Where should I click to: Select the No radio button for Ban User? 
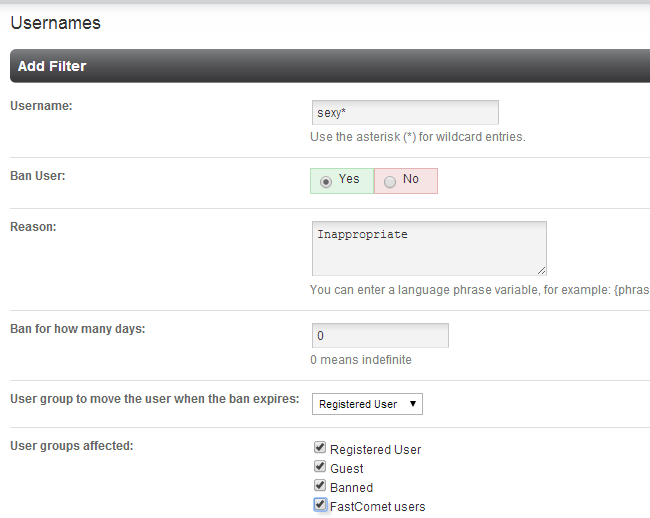coord(390,182)
